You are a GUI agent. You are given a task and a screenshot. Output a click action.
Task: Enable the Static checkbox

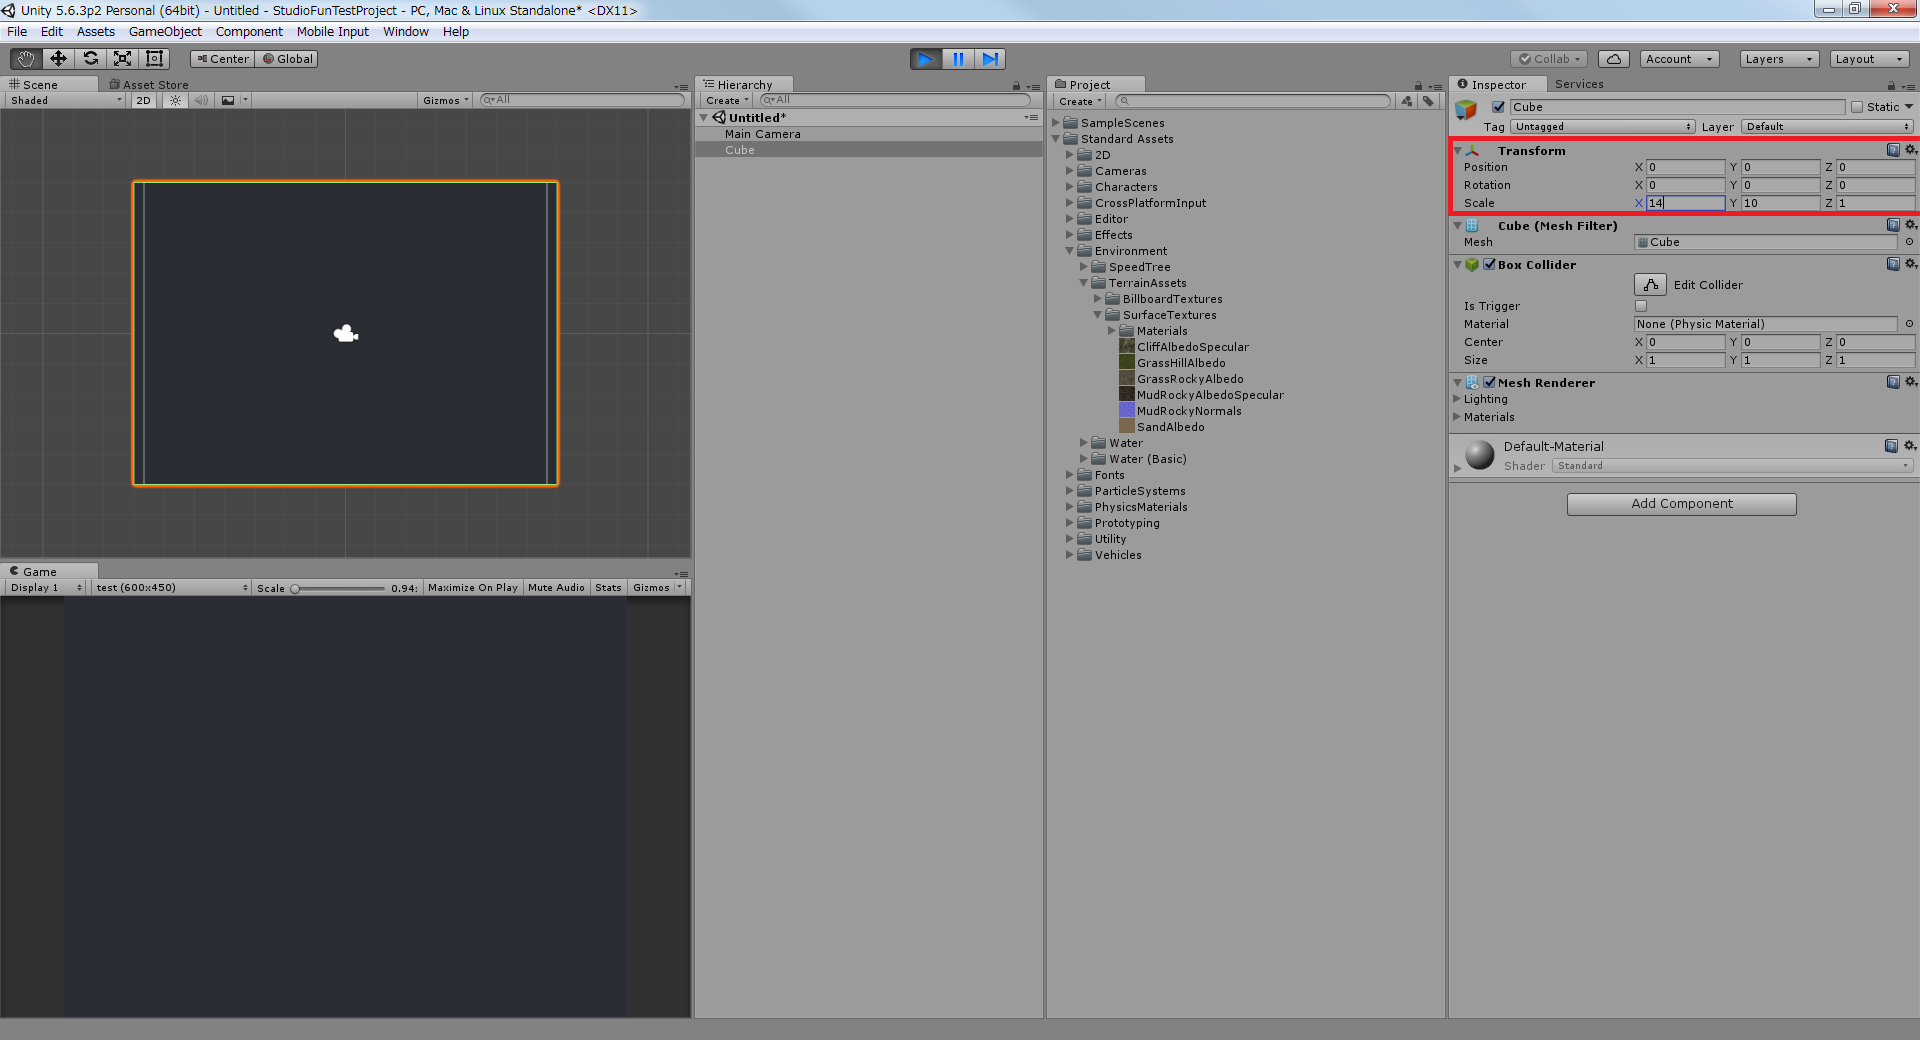(x=1857, y=107)
